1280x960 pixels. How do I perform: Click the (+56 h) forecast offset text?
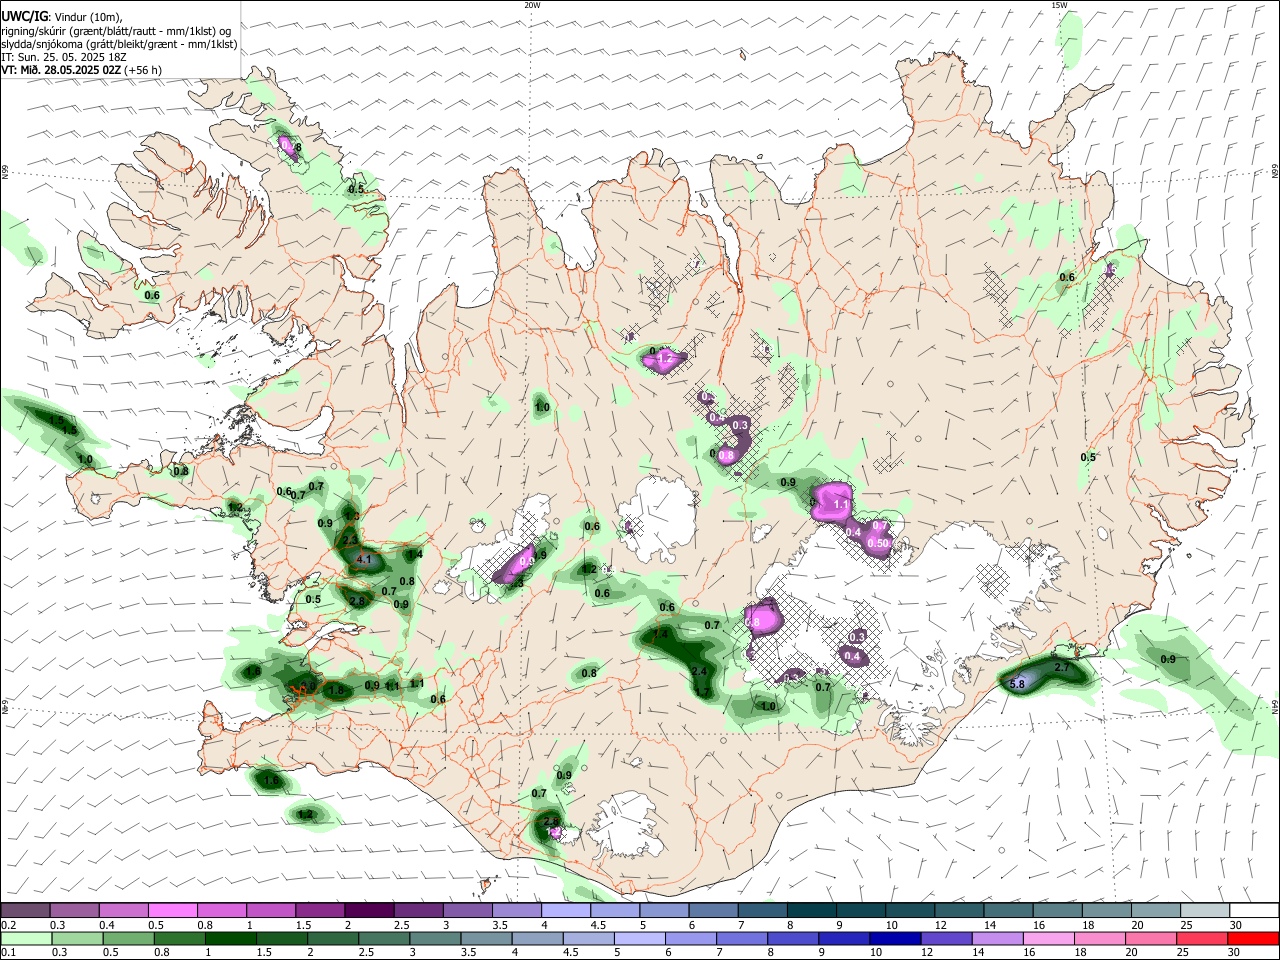click(x=145, y=70)
